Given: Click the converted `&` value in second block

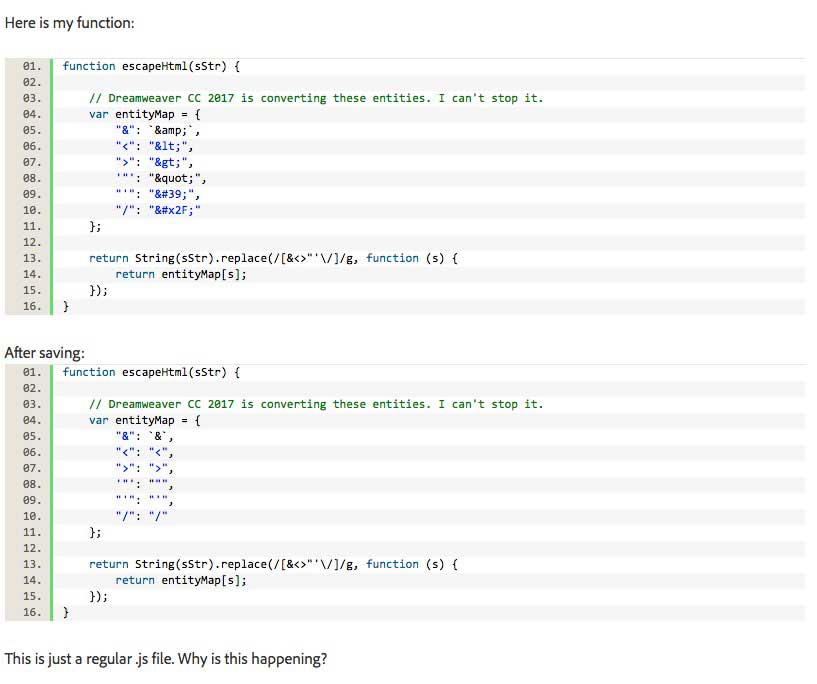Looking at the screenshot, I should [x=158, y=436].
